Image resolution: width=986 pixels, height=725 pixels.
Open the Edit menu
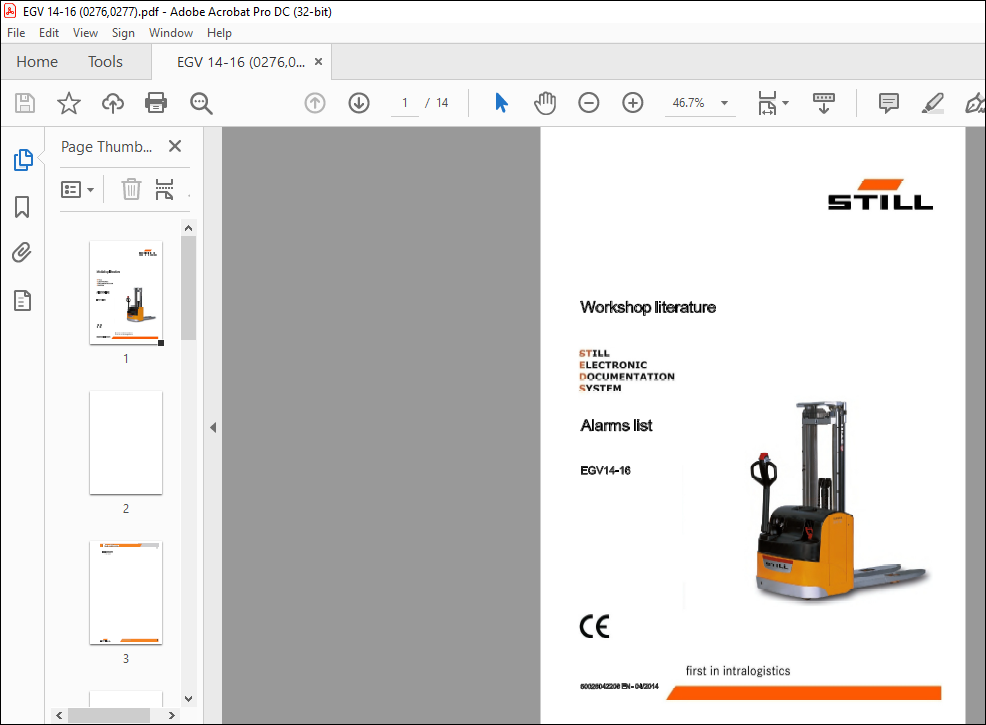tap(48, 33)
